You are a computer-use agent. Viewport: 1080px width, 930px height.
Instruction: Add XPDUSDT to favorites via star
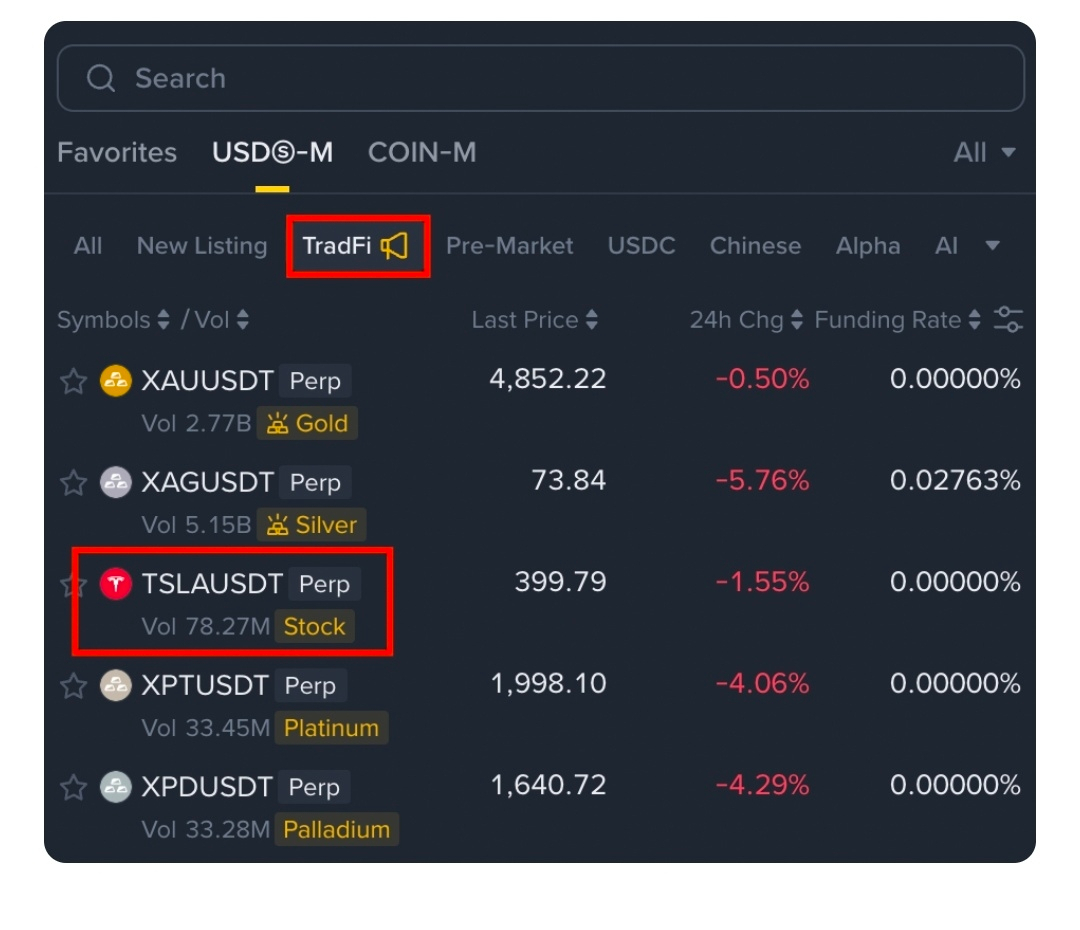point(74,787)
